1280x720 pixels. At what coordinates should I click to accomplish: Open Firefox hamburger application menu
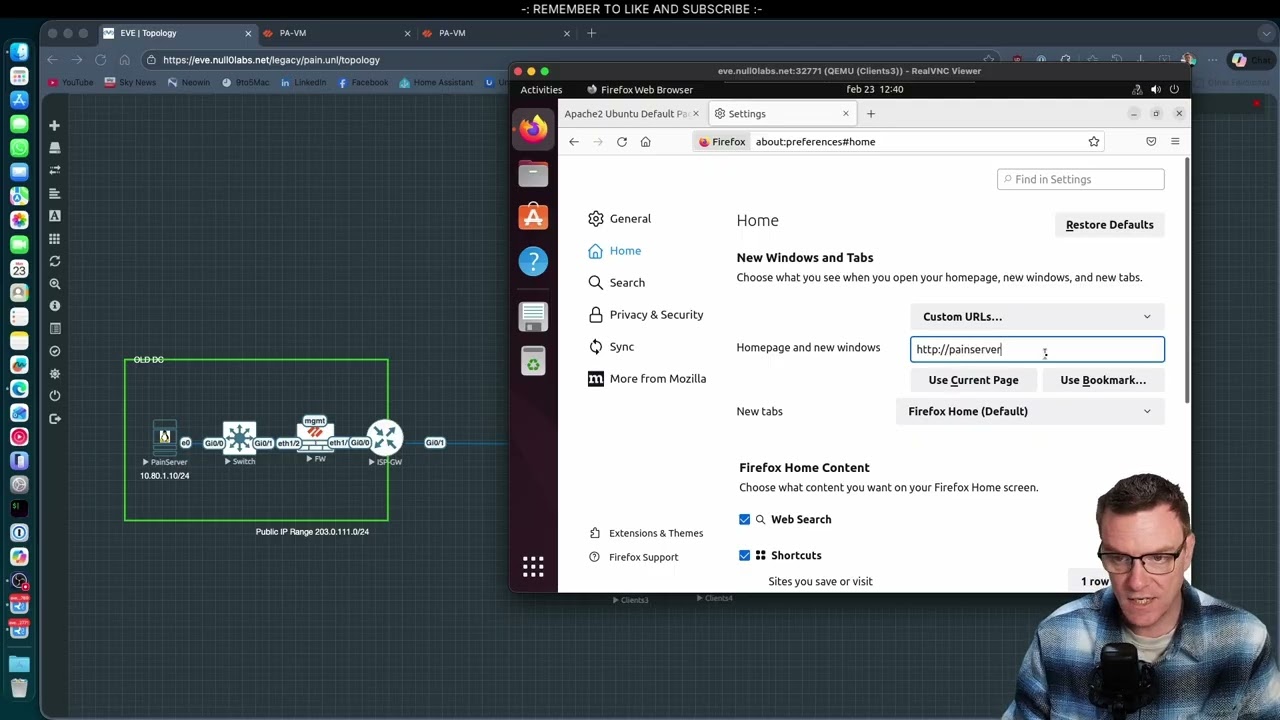[1175, 142]
